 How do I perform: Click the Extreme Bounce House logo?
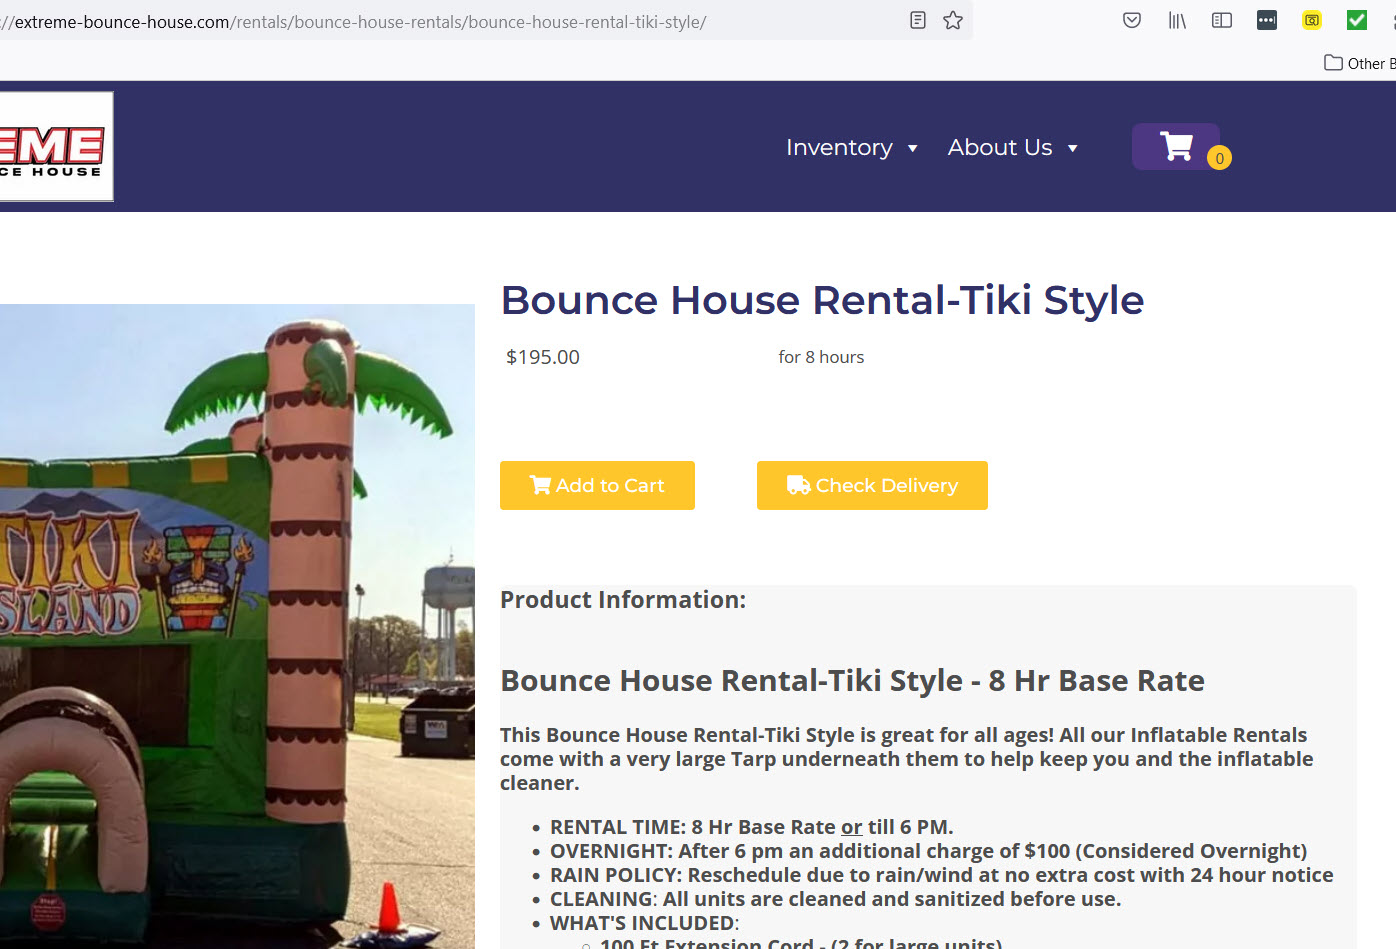click(55, 147)
